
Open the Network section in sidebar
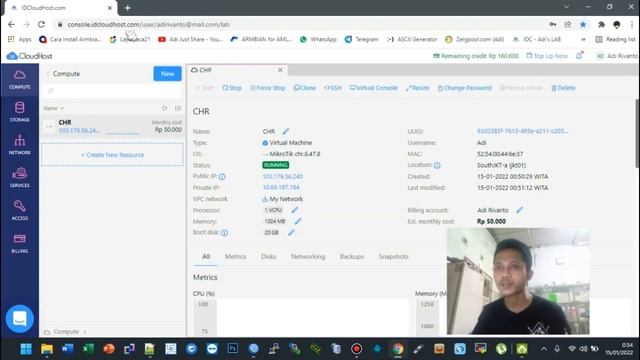20,145
